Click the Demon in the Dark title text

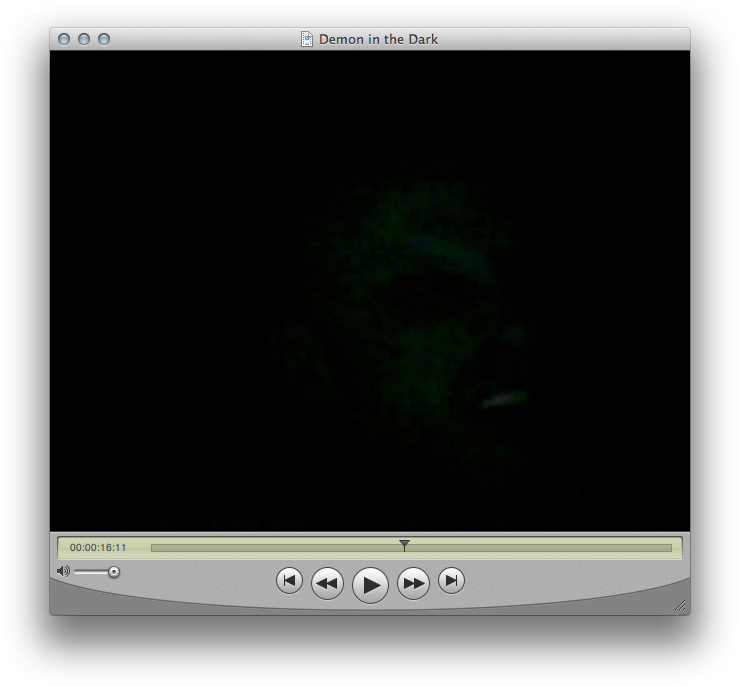(378, 39)
